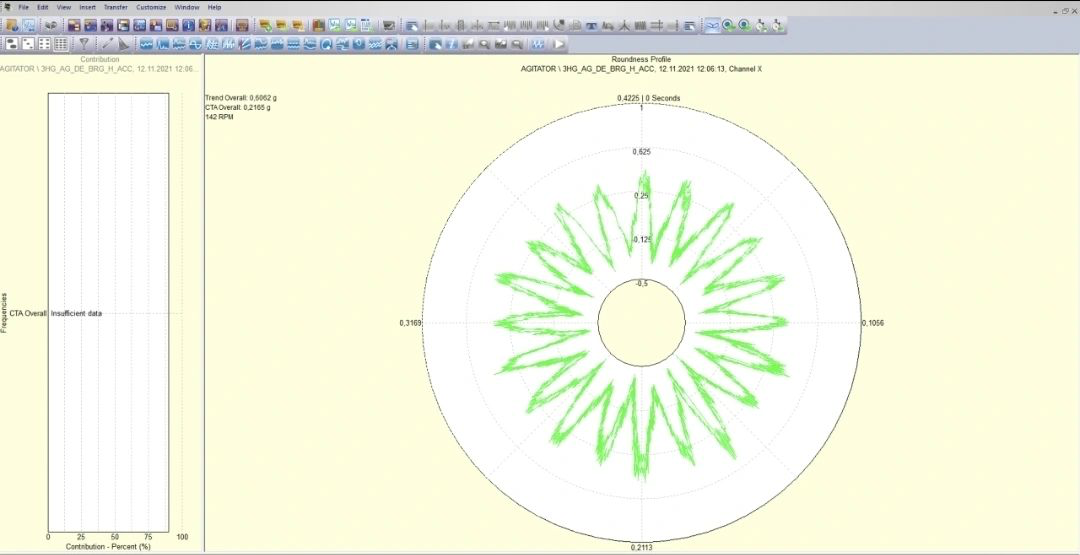Click the italic 'i' information tool icon
Screen dimensions: 1080x555
(x=452, y=44)
